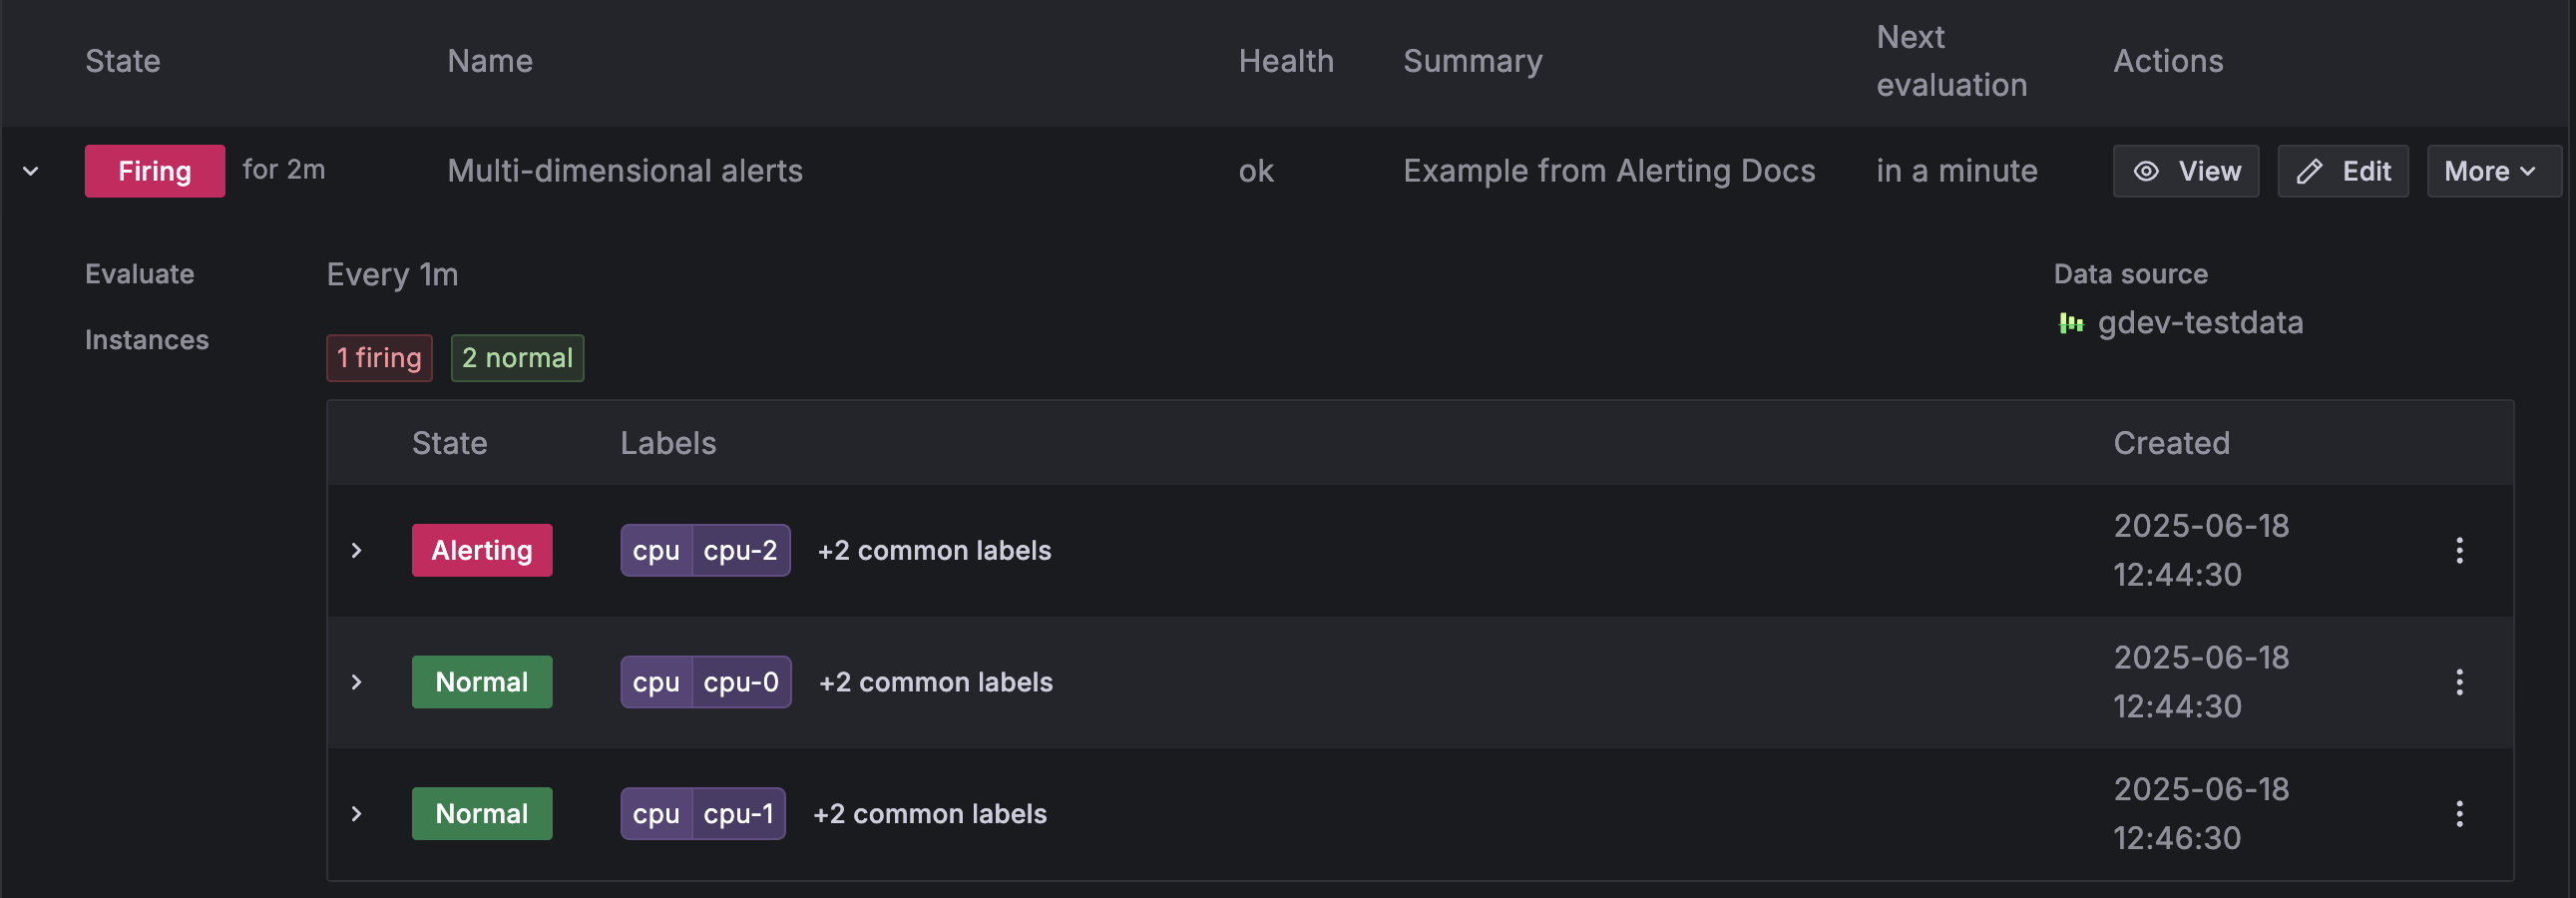Select the Alerting badge on the cpu-2 row

coord(481,550)
